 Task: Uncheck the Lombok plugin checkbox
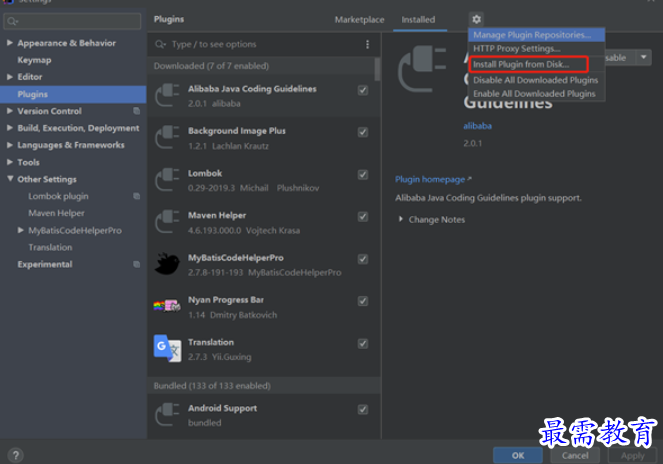click(363, 174)
